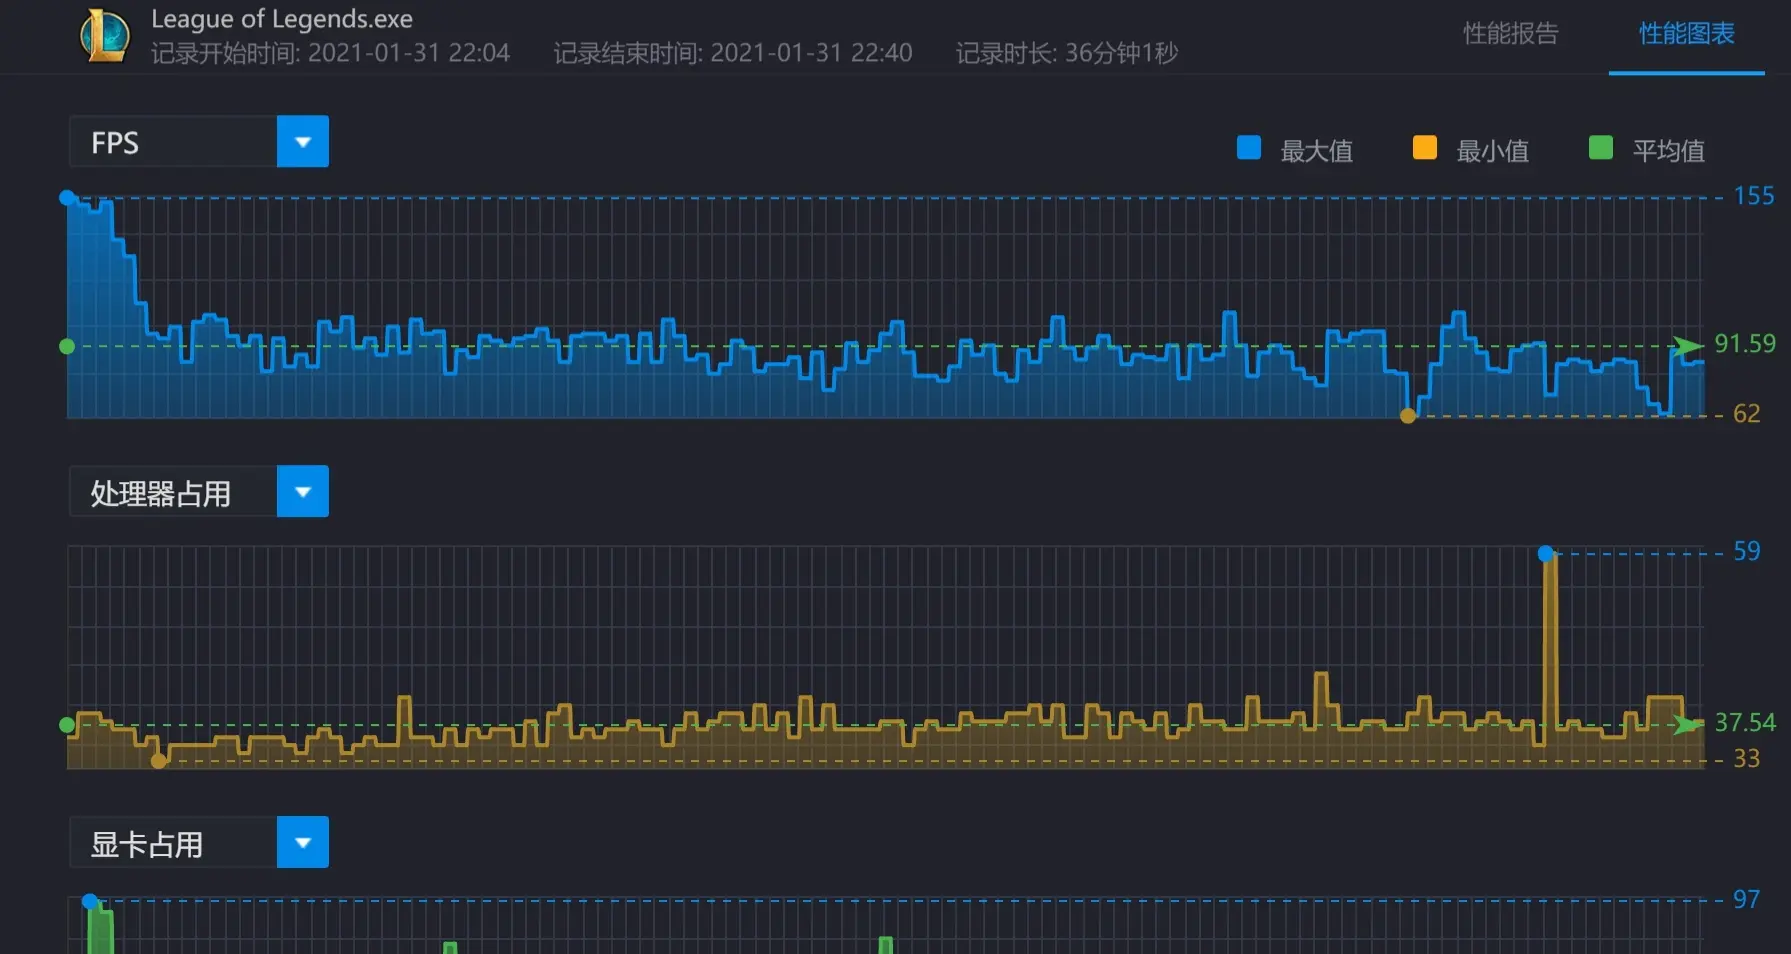
Task: Click the League of Legends app icon
Action: (105, 35)
